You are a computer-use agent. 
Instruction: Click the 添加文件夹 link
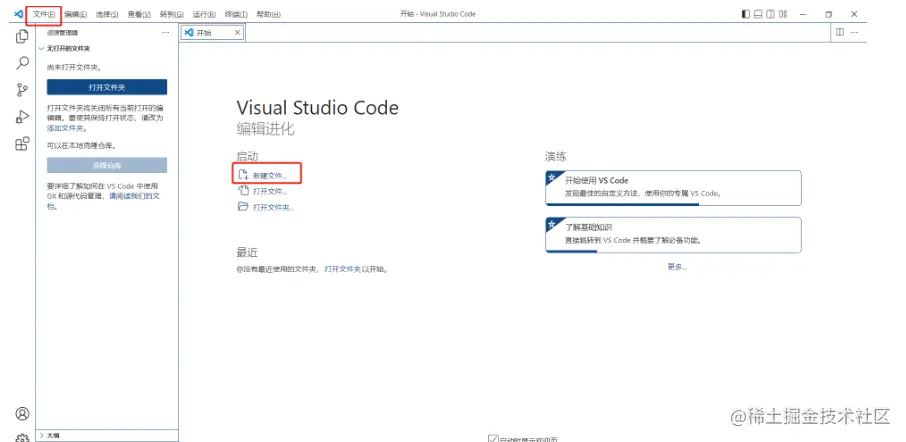click(x=65, y=128)
